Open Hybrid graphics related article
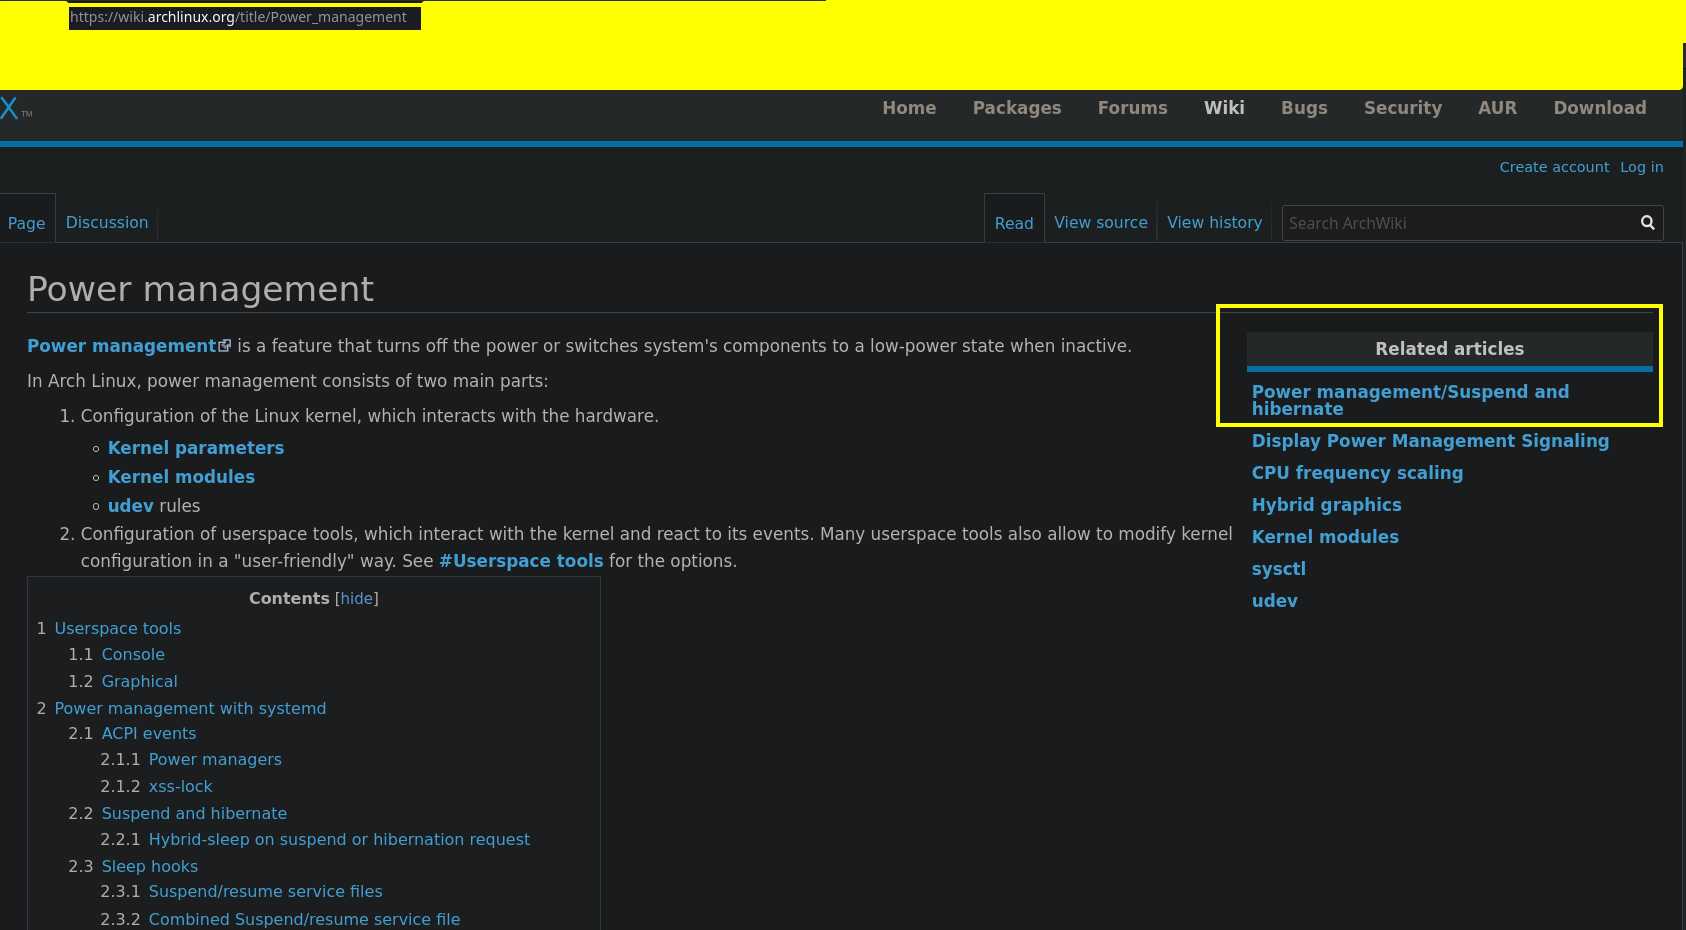This screenshot has height=930, width=1686. click(1326, 505)
